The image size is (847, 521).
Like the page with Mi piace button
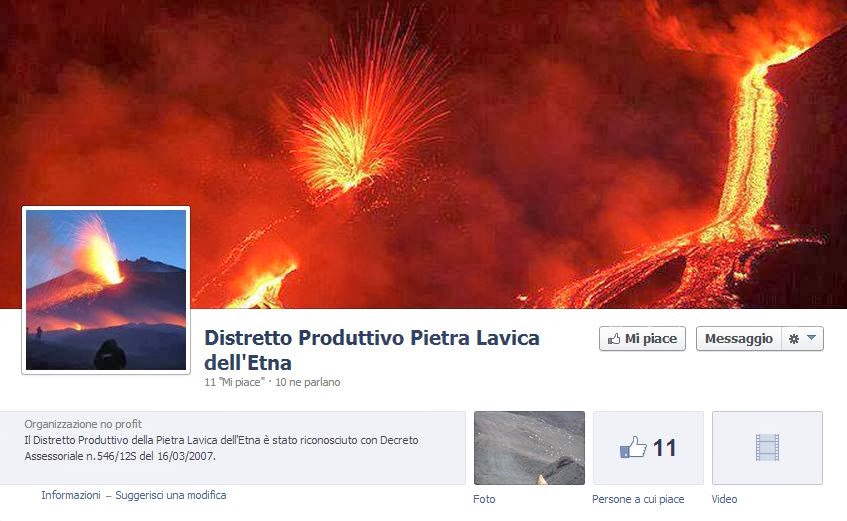tap(642, 339)
